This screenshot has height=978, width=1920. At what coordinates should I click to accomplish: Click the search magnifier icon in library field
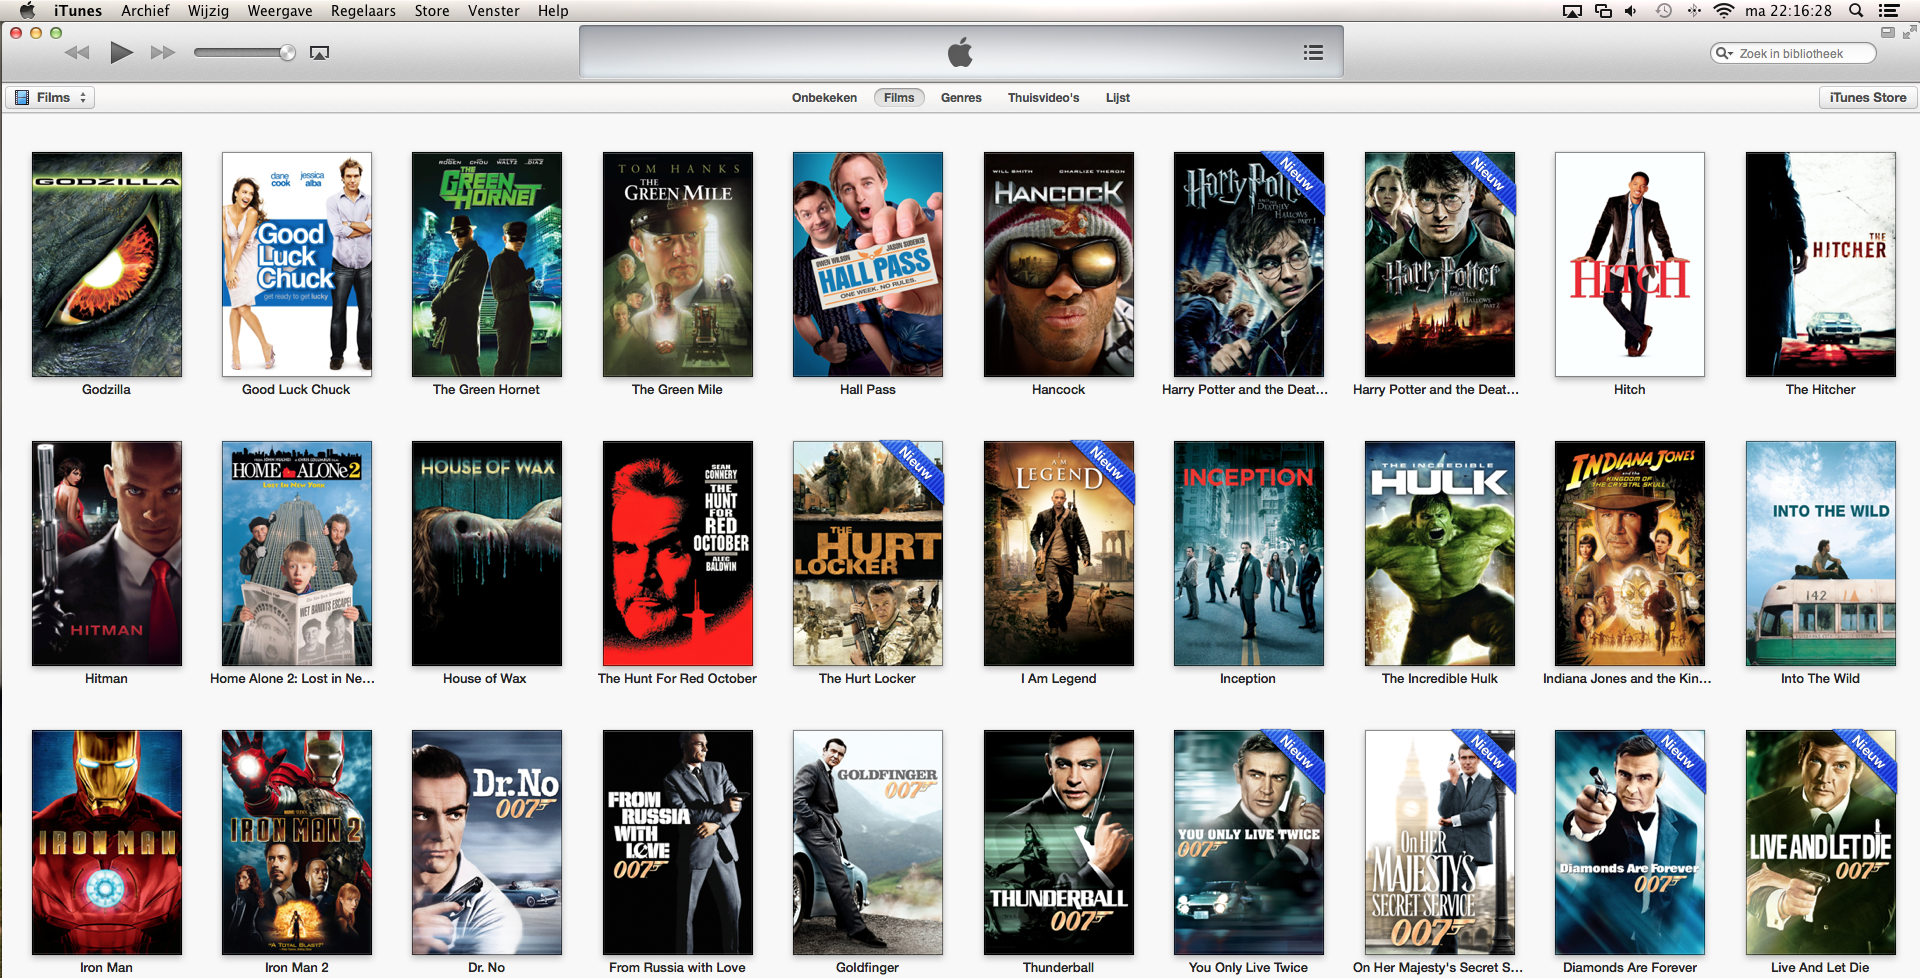point(1724,53)
